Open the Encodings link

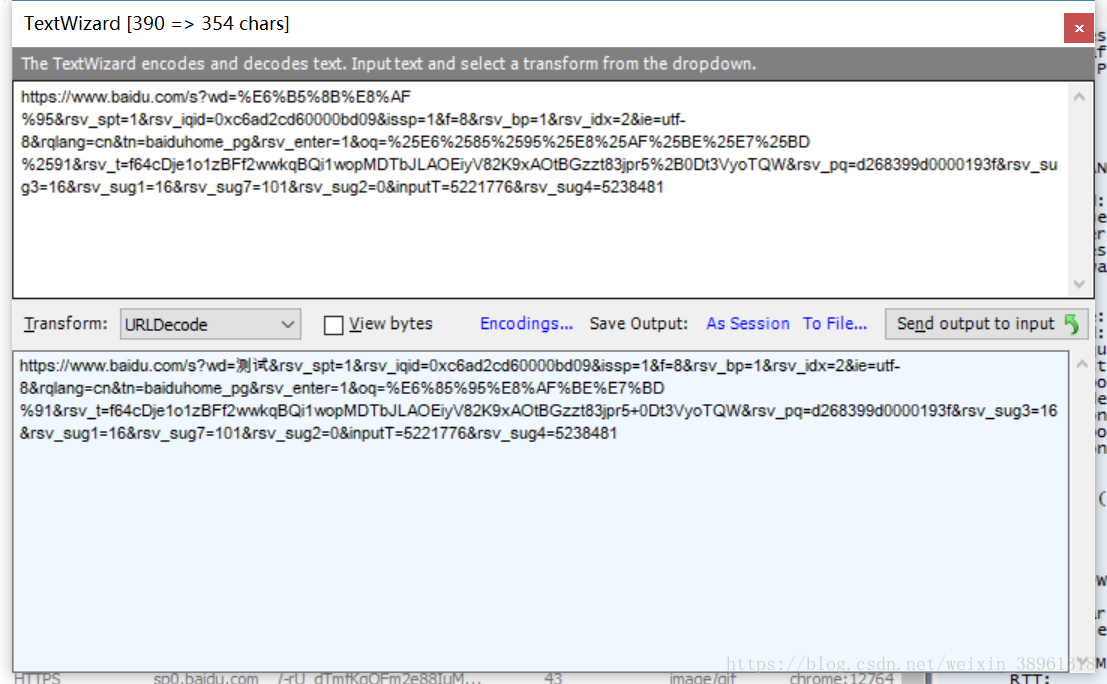pyautogui.click(x=526, y=323)
